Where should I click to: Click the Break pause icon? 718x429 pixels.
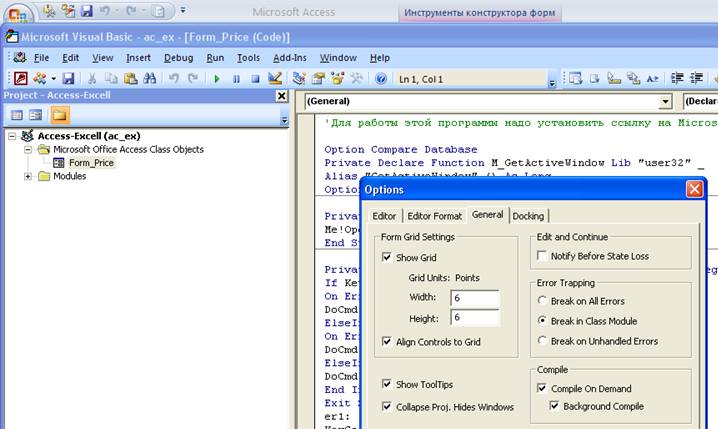pos(236,79)
